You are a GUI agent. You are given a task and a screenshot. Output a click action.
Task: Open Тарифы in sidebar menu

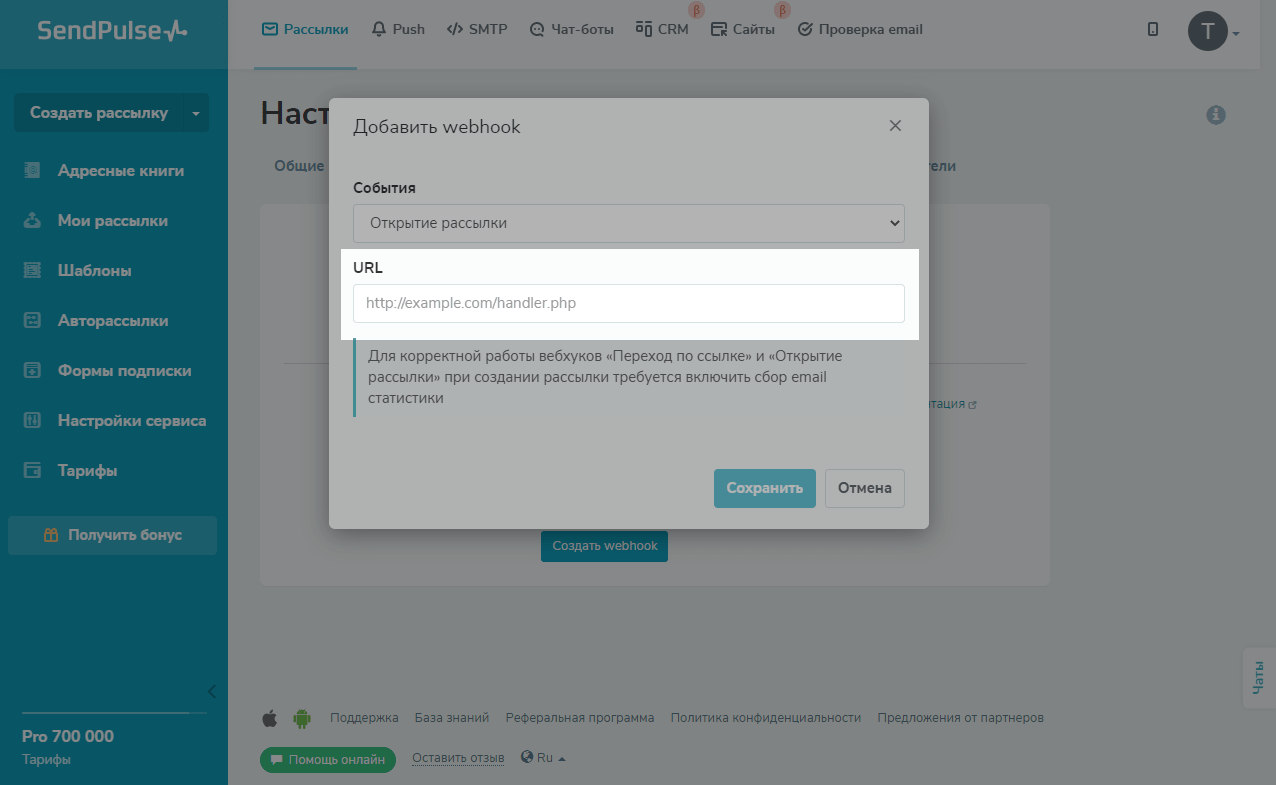tap(87, 471)
